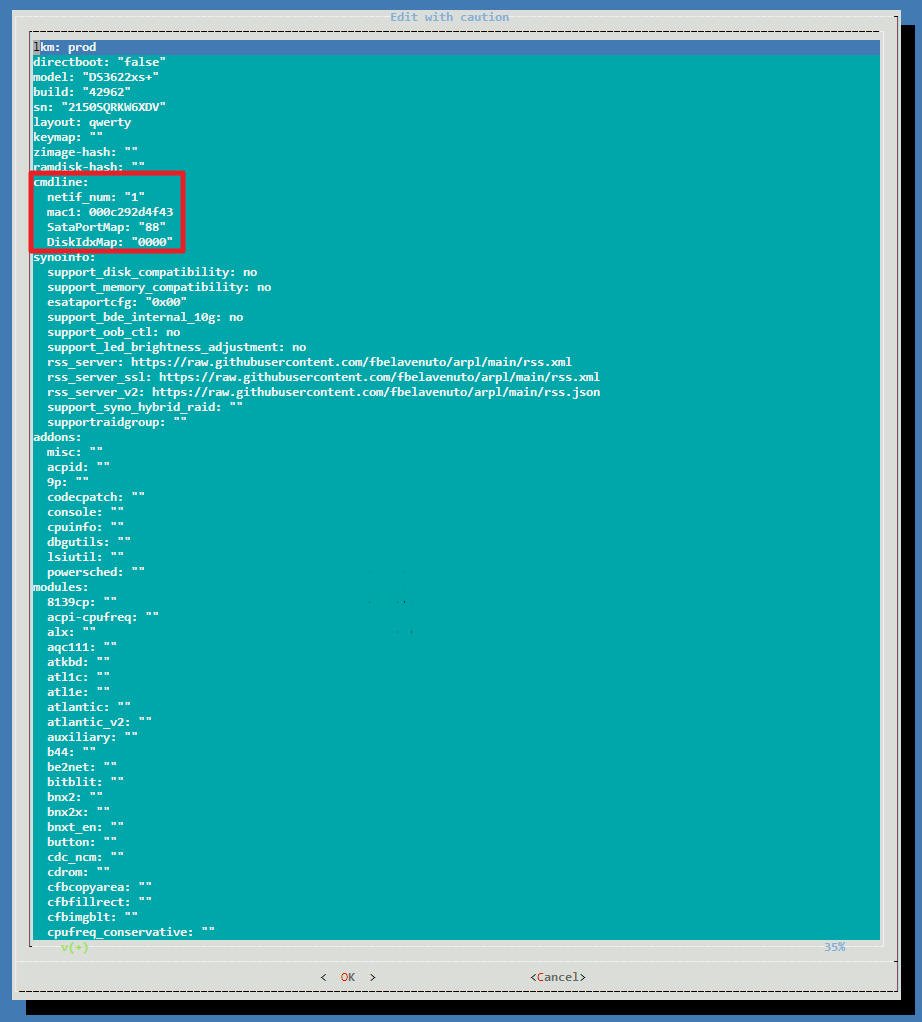Select the modules section header

pos(61,587)
